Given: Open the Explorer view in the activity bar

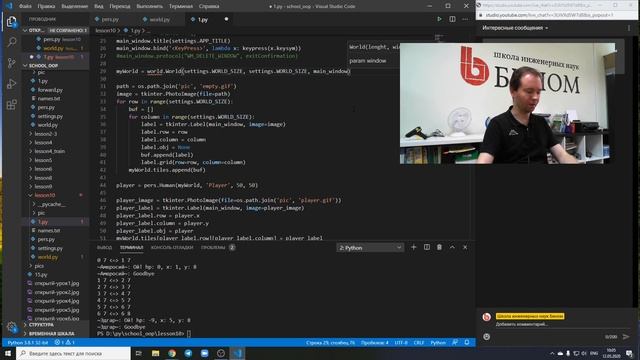Looking at the screenshot, I should pos(11,22).
